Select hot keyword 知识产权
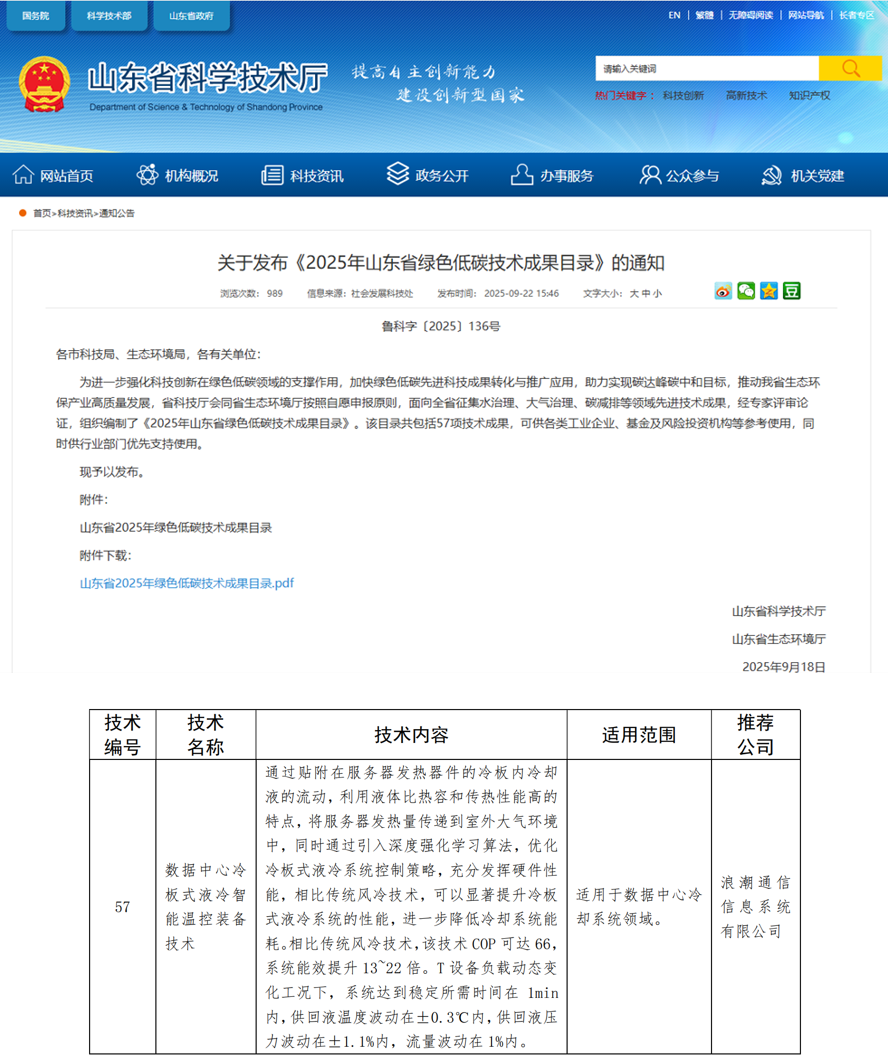Image resolution: width=888 pixels, height=1057 pixels. 810,96
